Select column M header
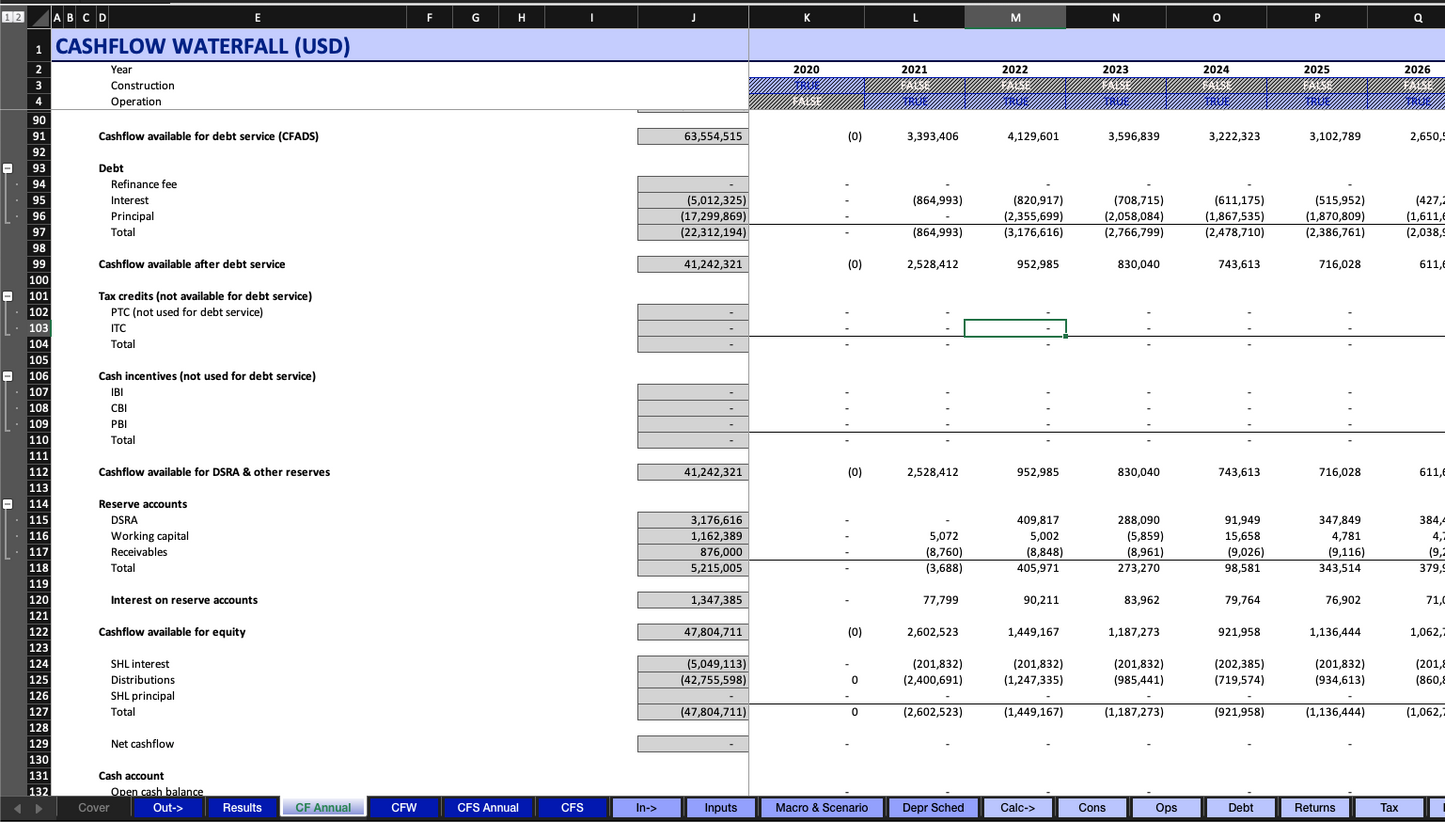This screenshot has width=1445, height=822. point(1015,17)
